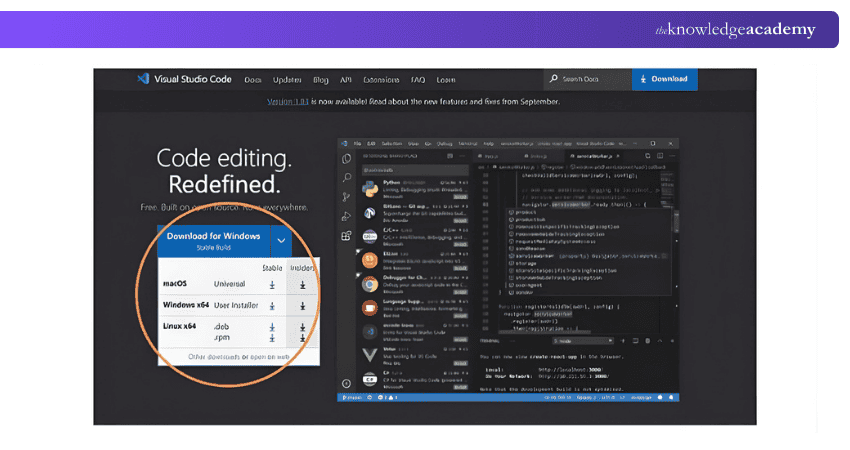Open the Blog nav item
The width and height of the screenshot is (850, 450).
(x=320, y=80)
